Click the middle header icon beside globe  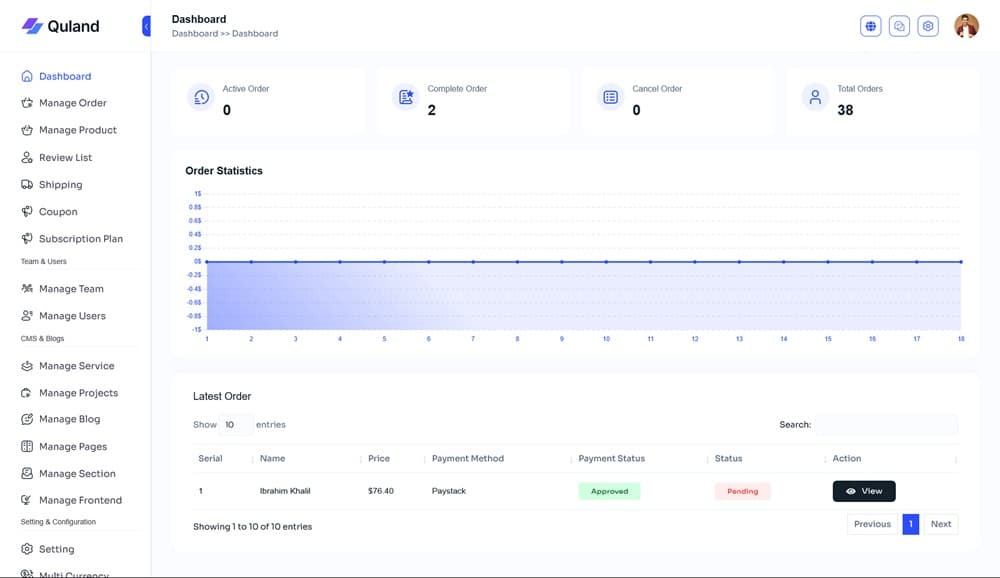tap(900, 26)
